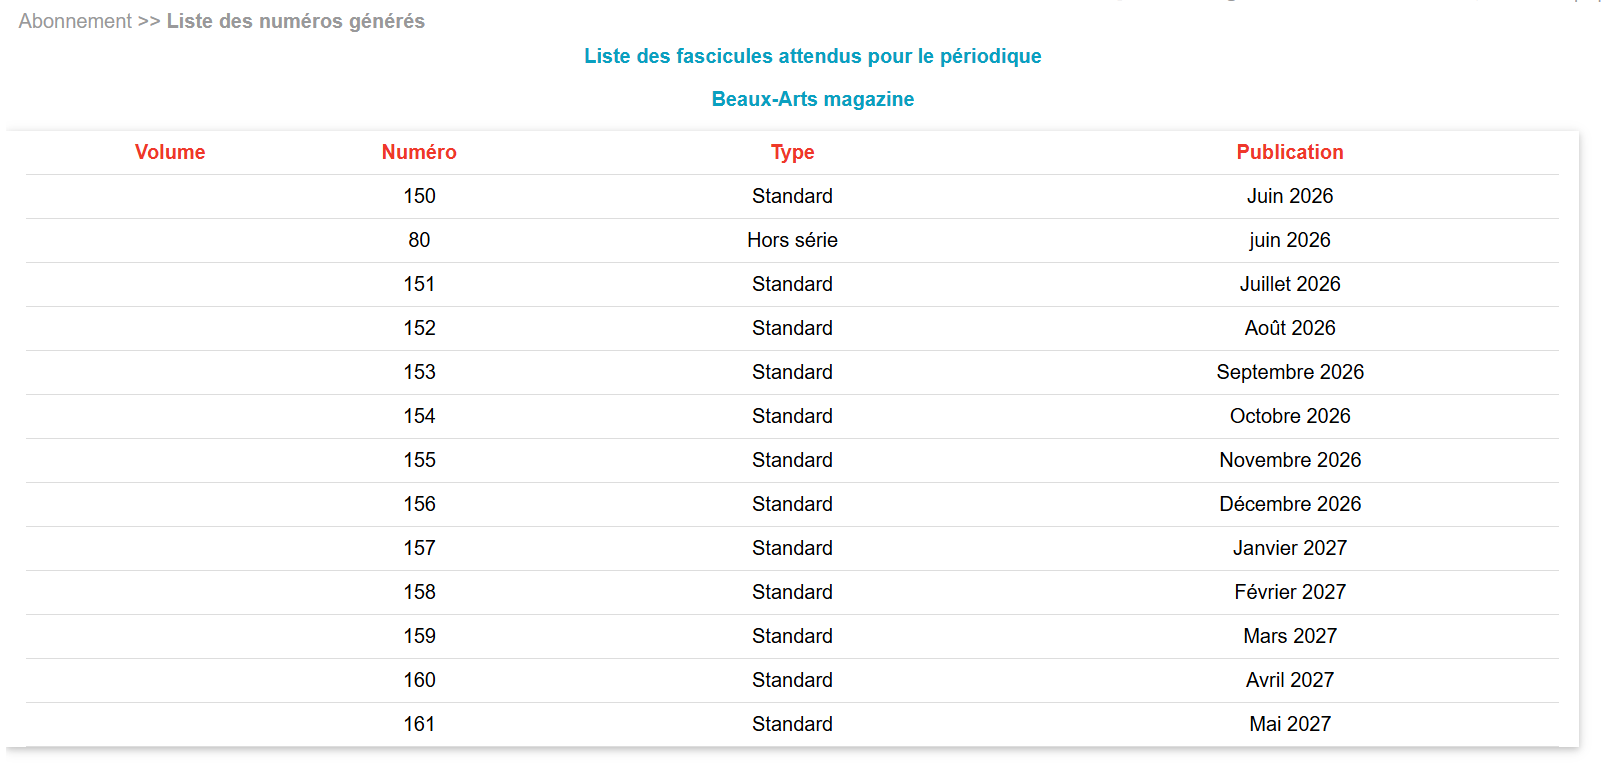Viewport: 1601px width, 767px height.
Task: Click the Août 2026 publication cell
Action: [x=1290, y=328]
